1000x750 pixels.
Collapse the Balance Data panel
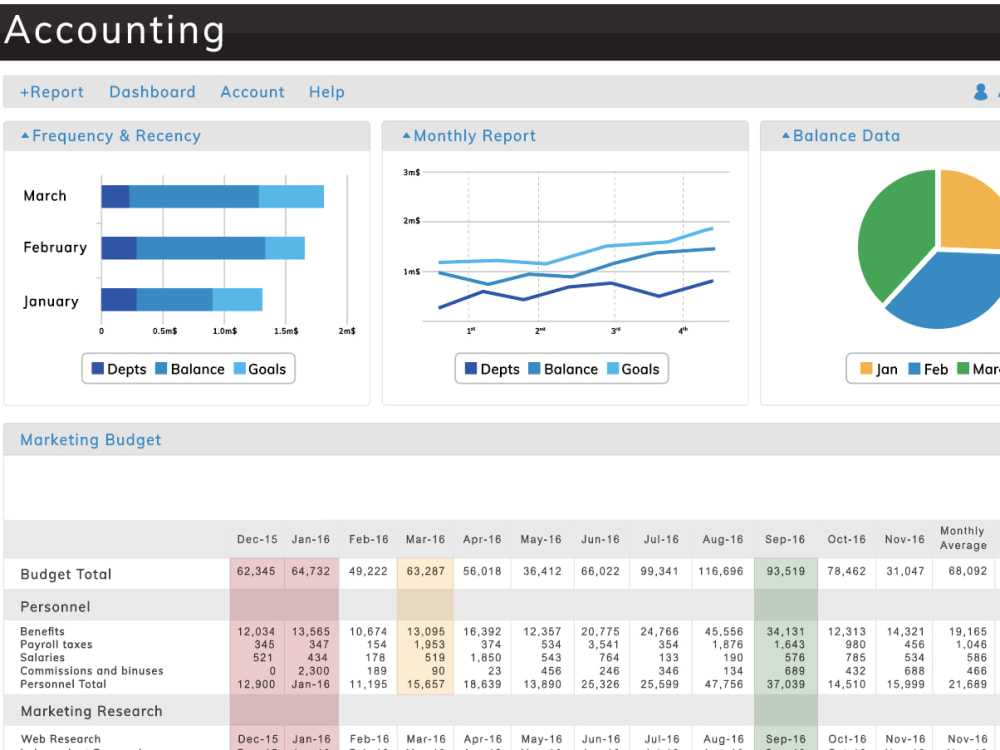[x=786, y=136]
